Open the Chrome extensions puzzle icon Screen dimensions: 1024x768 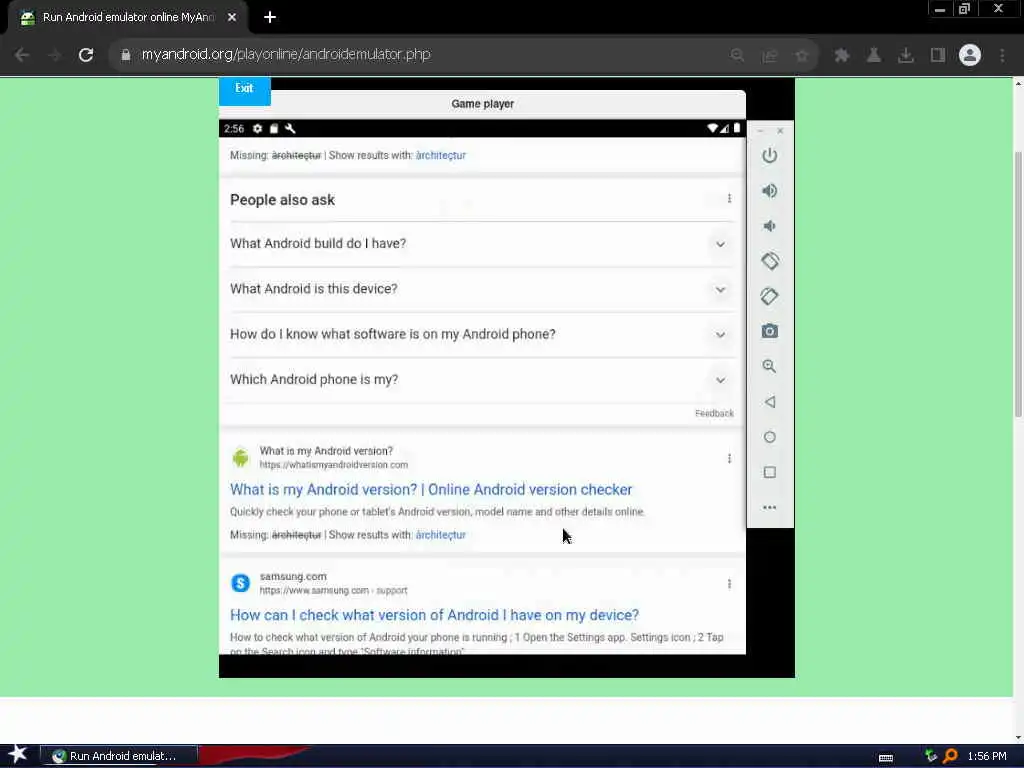842,55
